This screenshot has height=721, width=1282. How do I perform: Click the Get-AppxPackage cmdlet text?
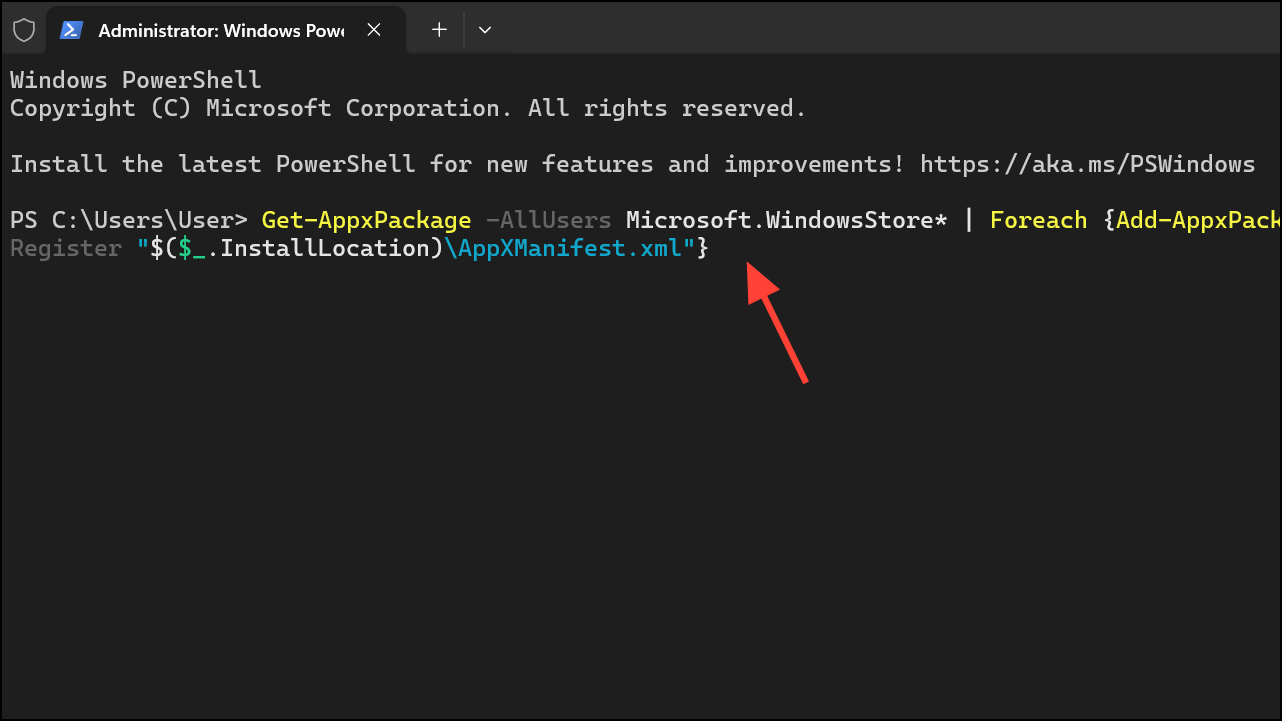(366, 219)
